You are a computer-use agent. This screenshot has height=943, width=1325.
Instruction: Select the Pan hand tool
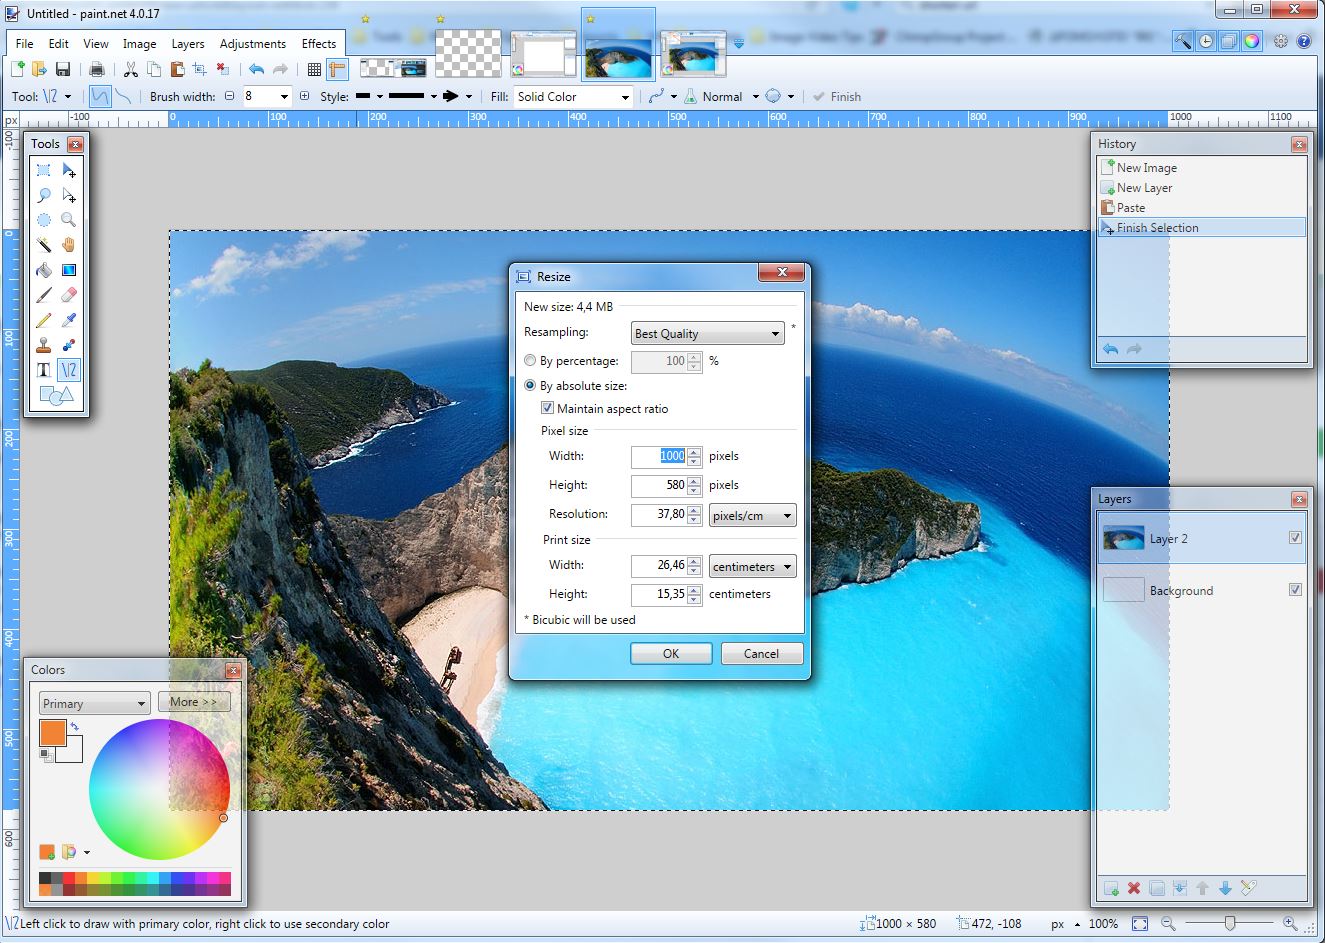click(x=68, y=245)
